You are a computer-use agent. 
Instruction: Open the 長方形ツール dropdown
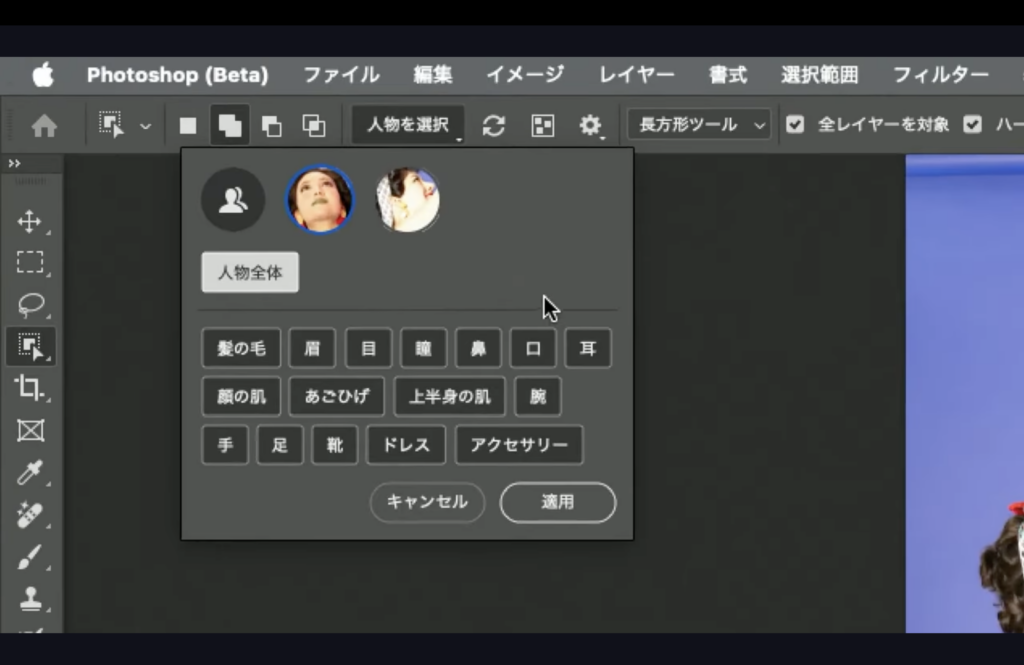699,125
